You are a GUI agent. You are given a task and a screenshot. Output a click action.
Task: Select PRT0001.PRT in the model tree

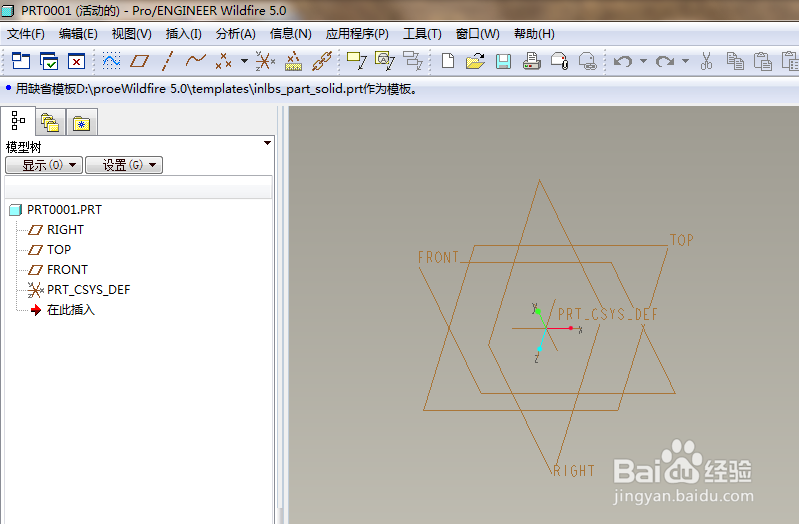click(56, 210)
